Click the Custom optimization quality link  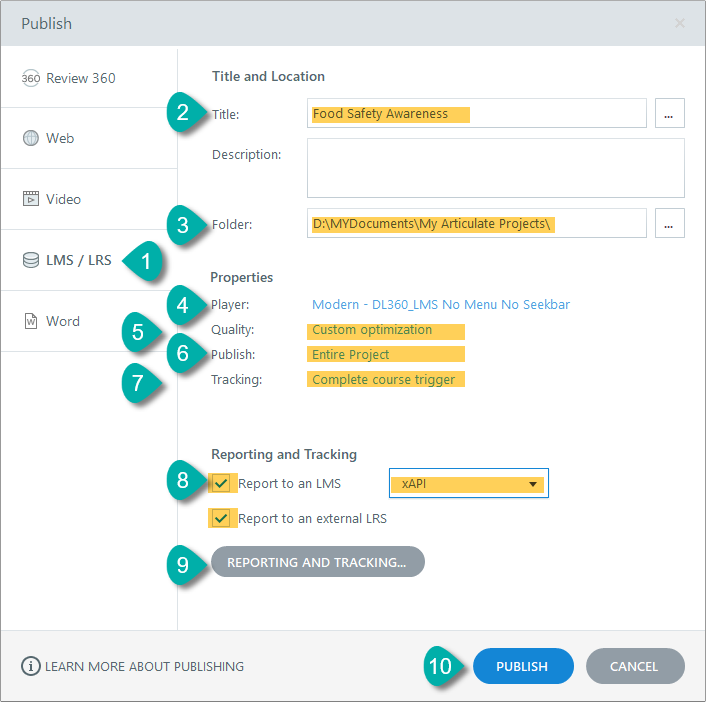[372, 330]
